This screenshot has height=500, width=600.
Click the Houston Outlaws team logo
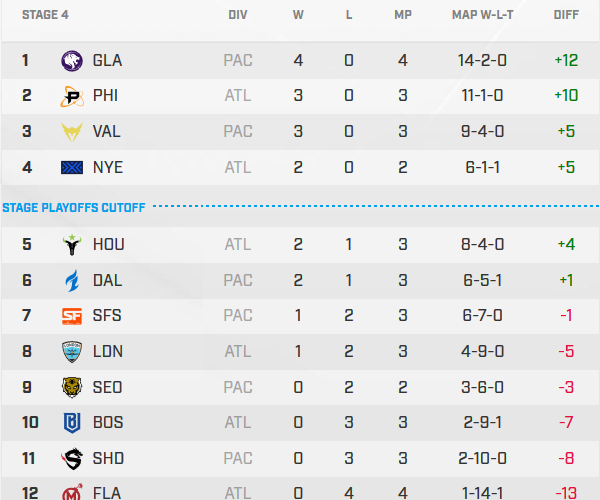73,244
